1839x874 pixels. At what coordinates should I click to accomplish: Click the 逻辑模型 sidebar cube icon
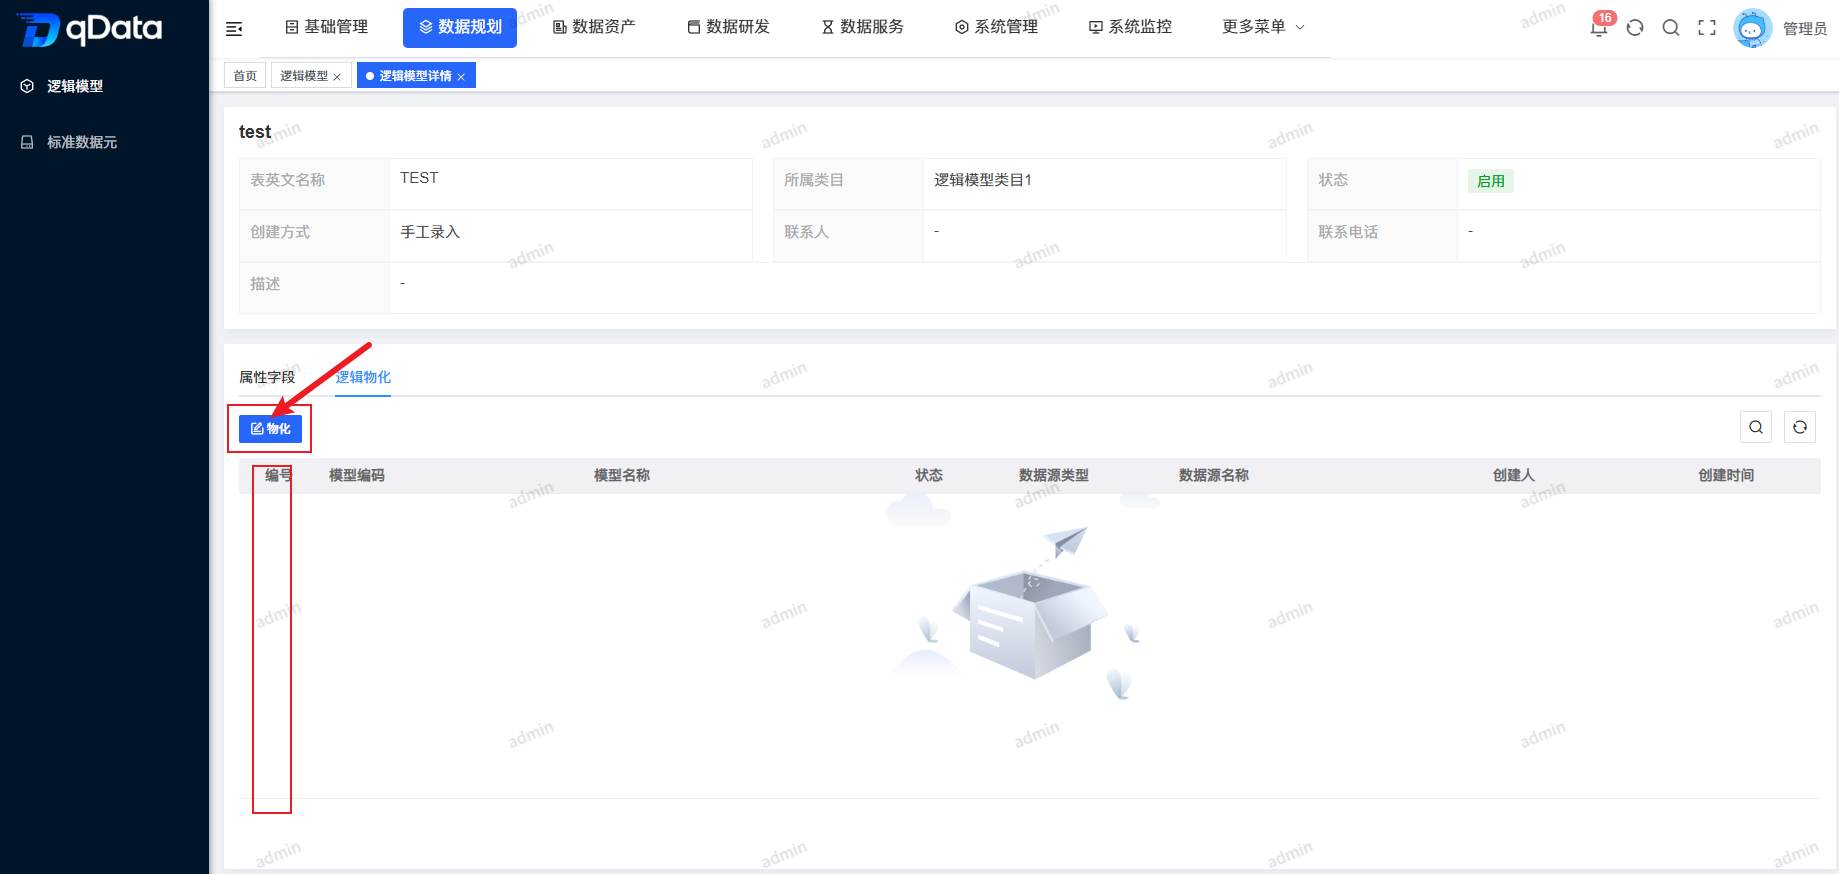(x=27, y=86)
